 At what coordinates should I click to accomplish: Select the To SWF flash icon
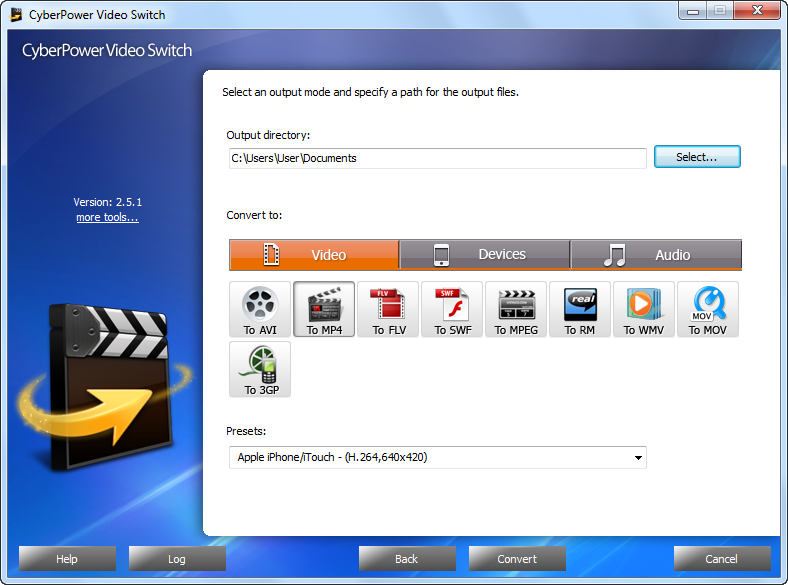pyautogui.click(x=452, y=309)
